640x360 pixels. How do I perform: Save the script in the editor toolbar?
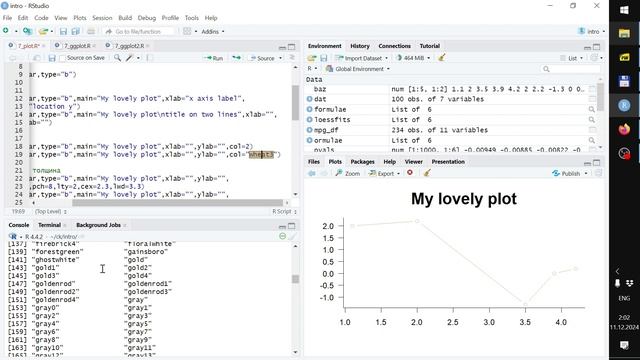[x=52, y=58]
